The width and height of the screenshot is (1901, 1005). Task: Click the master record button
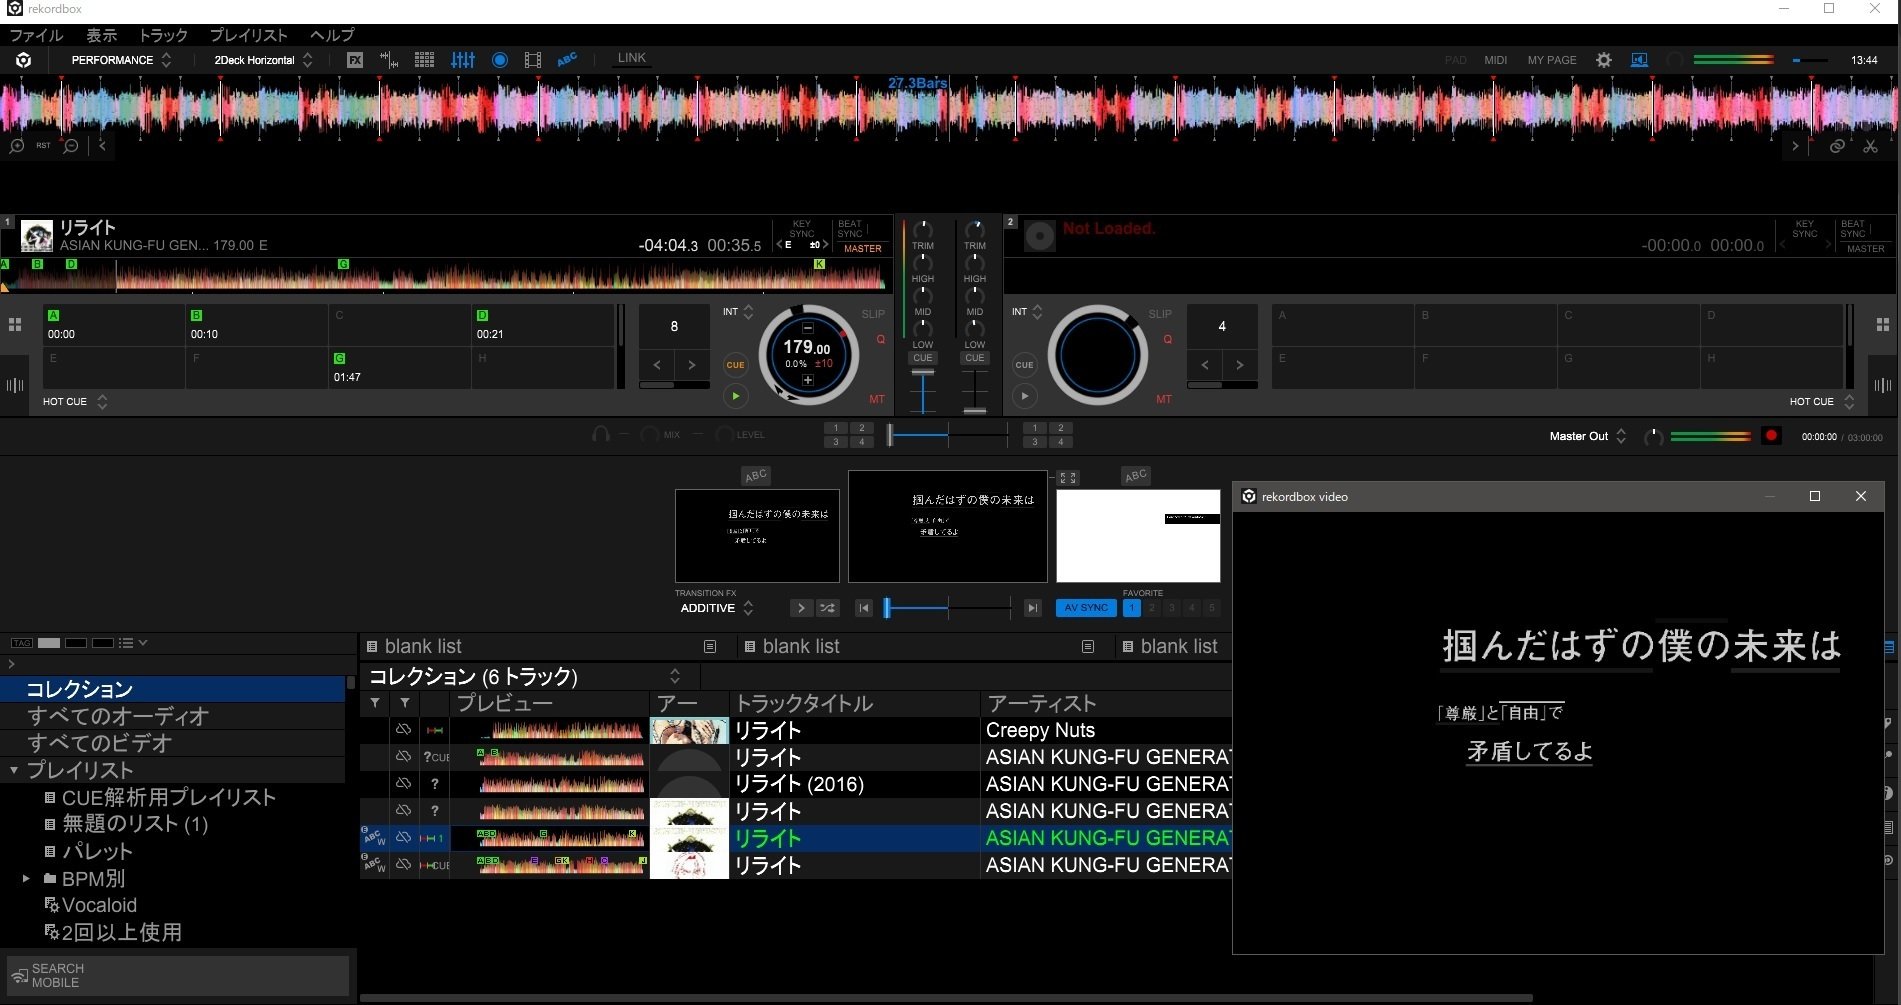[1771, 436]
